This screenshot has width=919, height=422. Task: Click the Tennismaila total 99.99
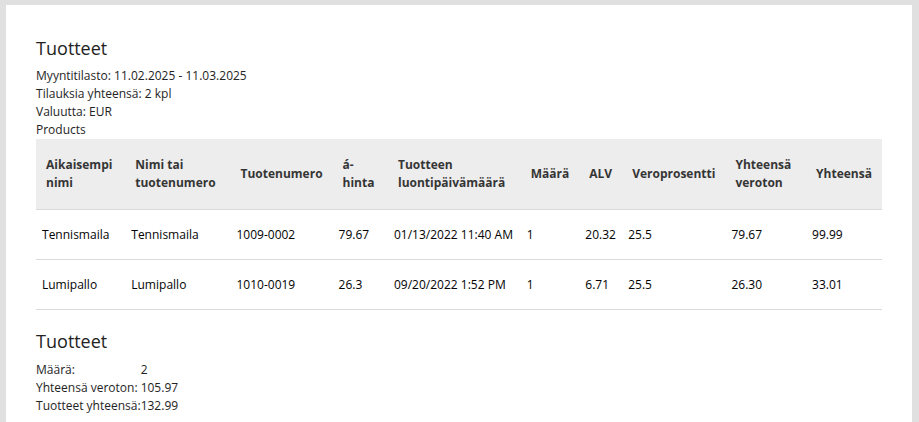coord(827,234)
